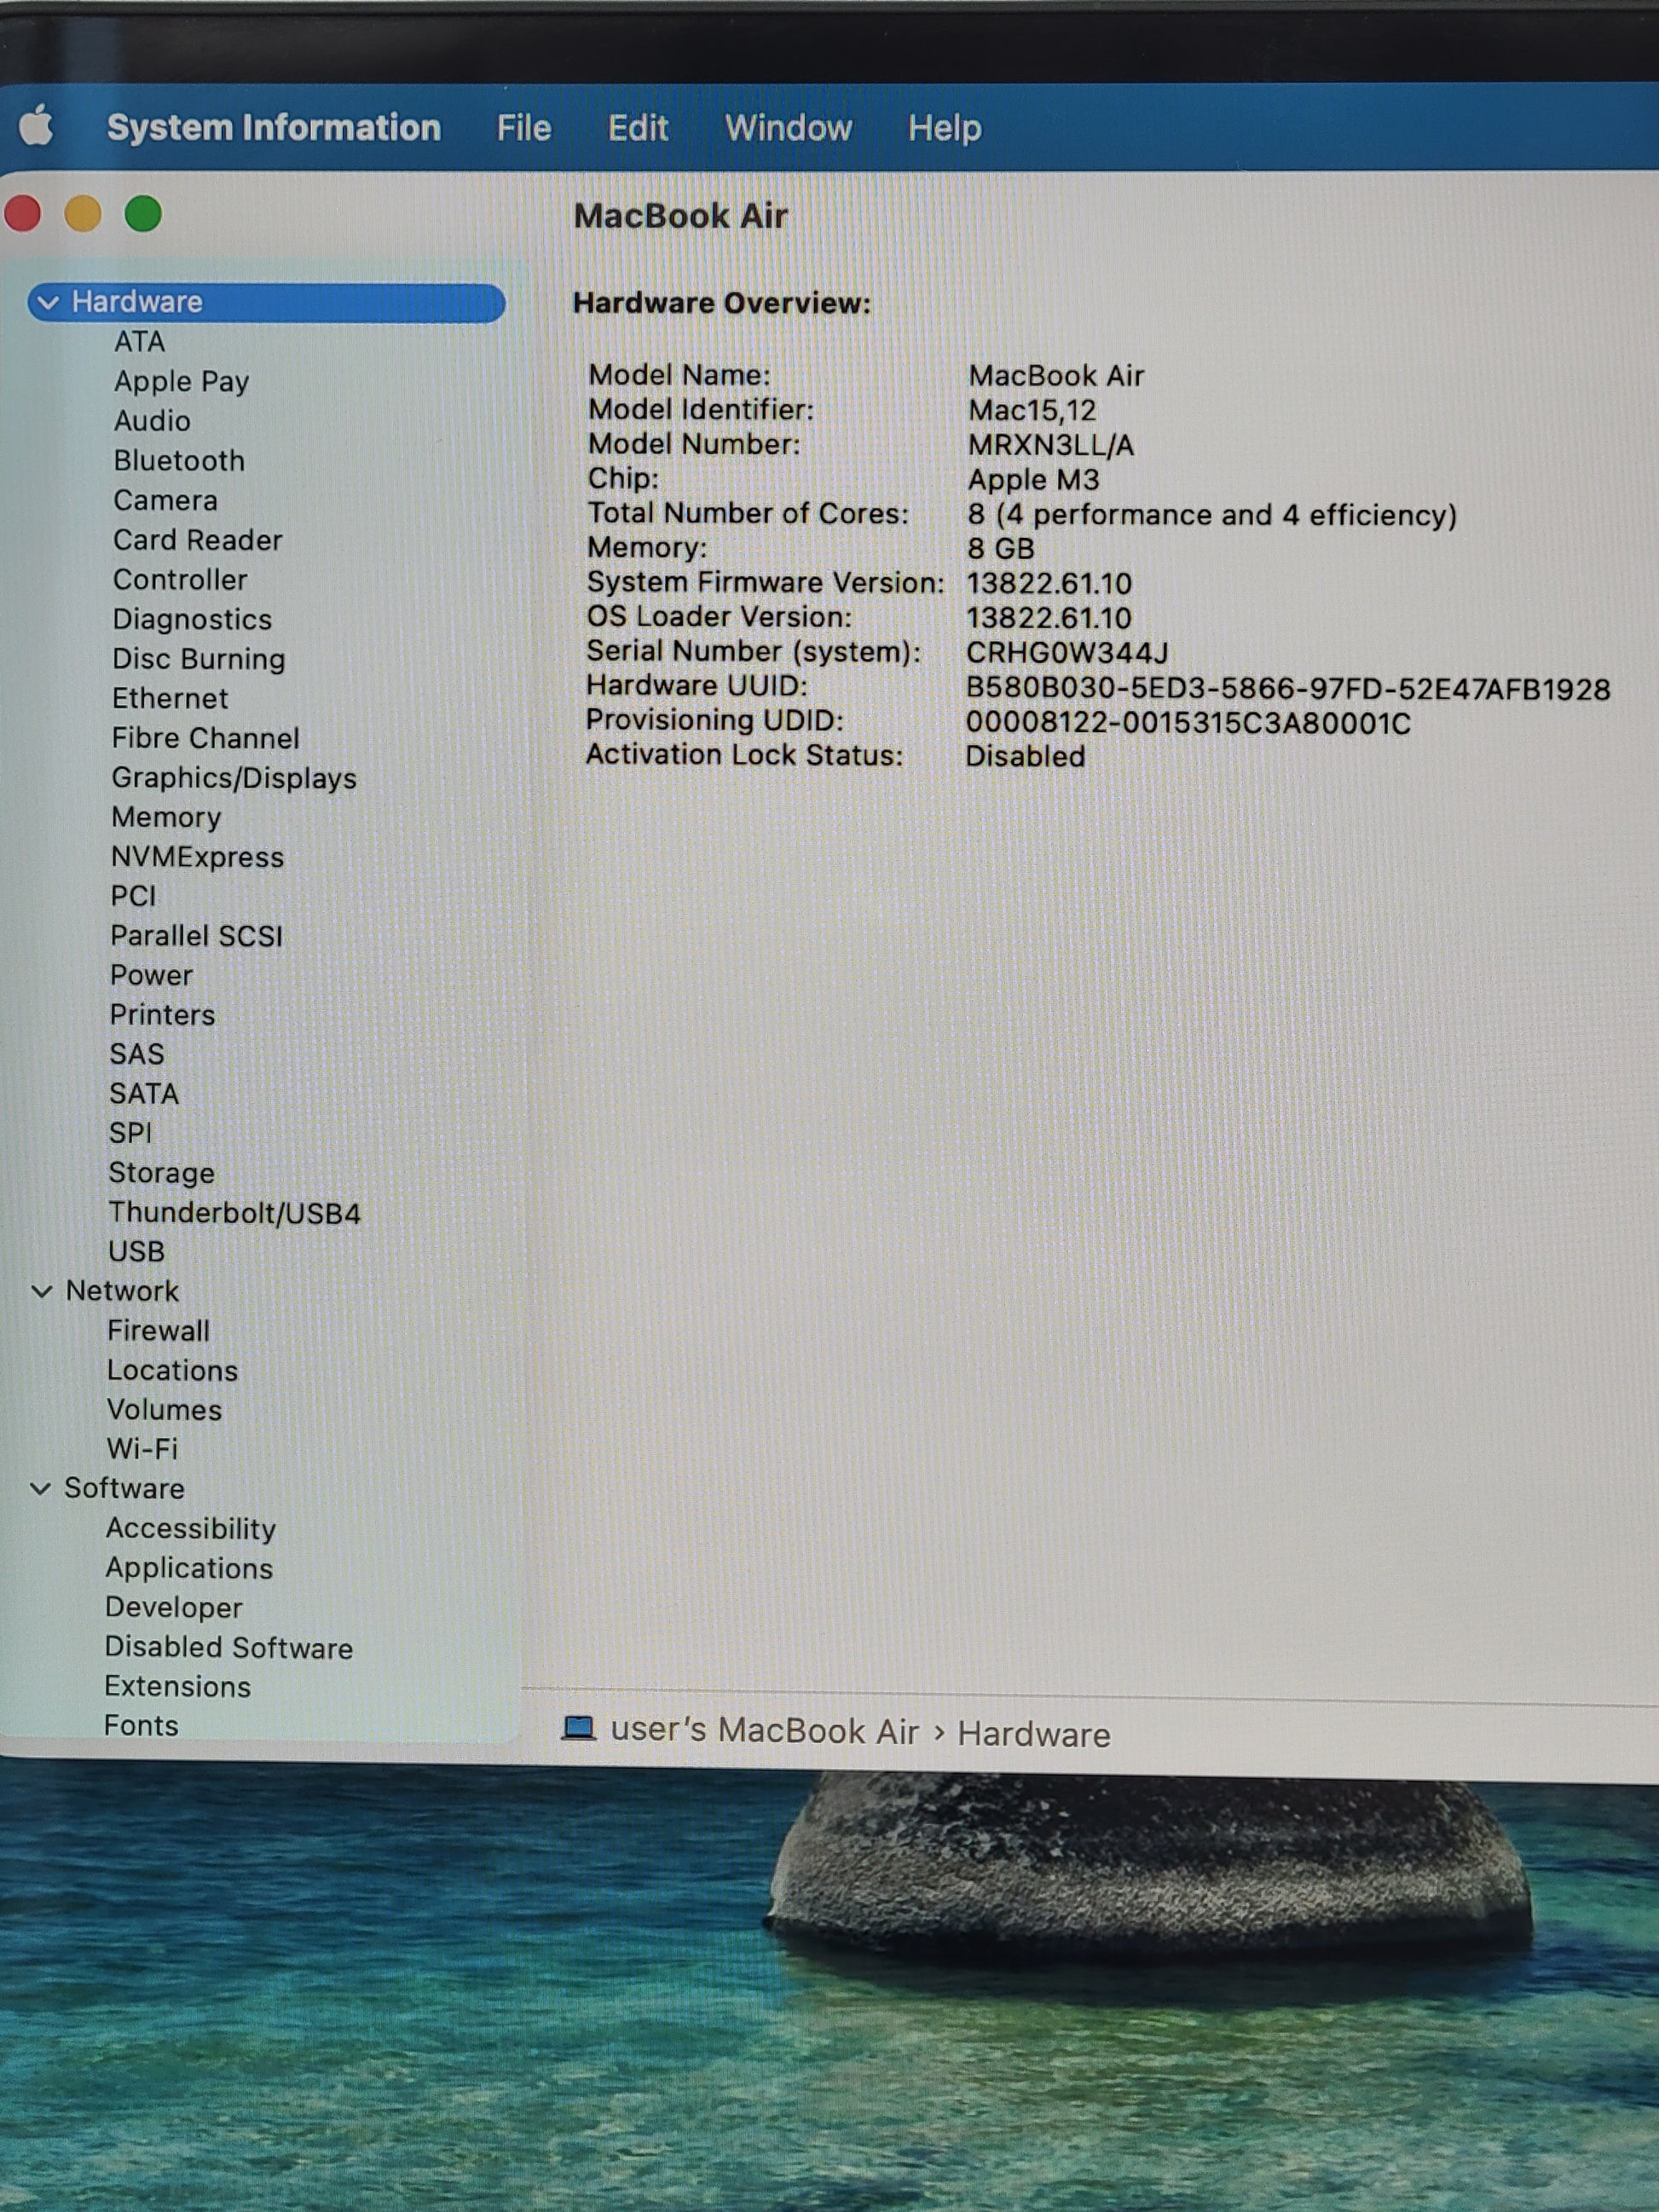This screenshot has height=2212, width=1659.
Task: Select Bluetooth in the sidebar
Action: [179, 460]
